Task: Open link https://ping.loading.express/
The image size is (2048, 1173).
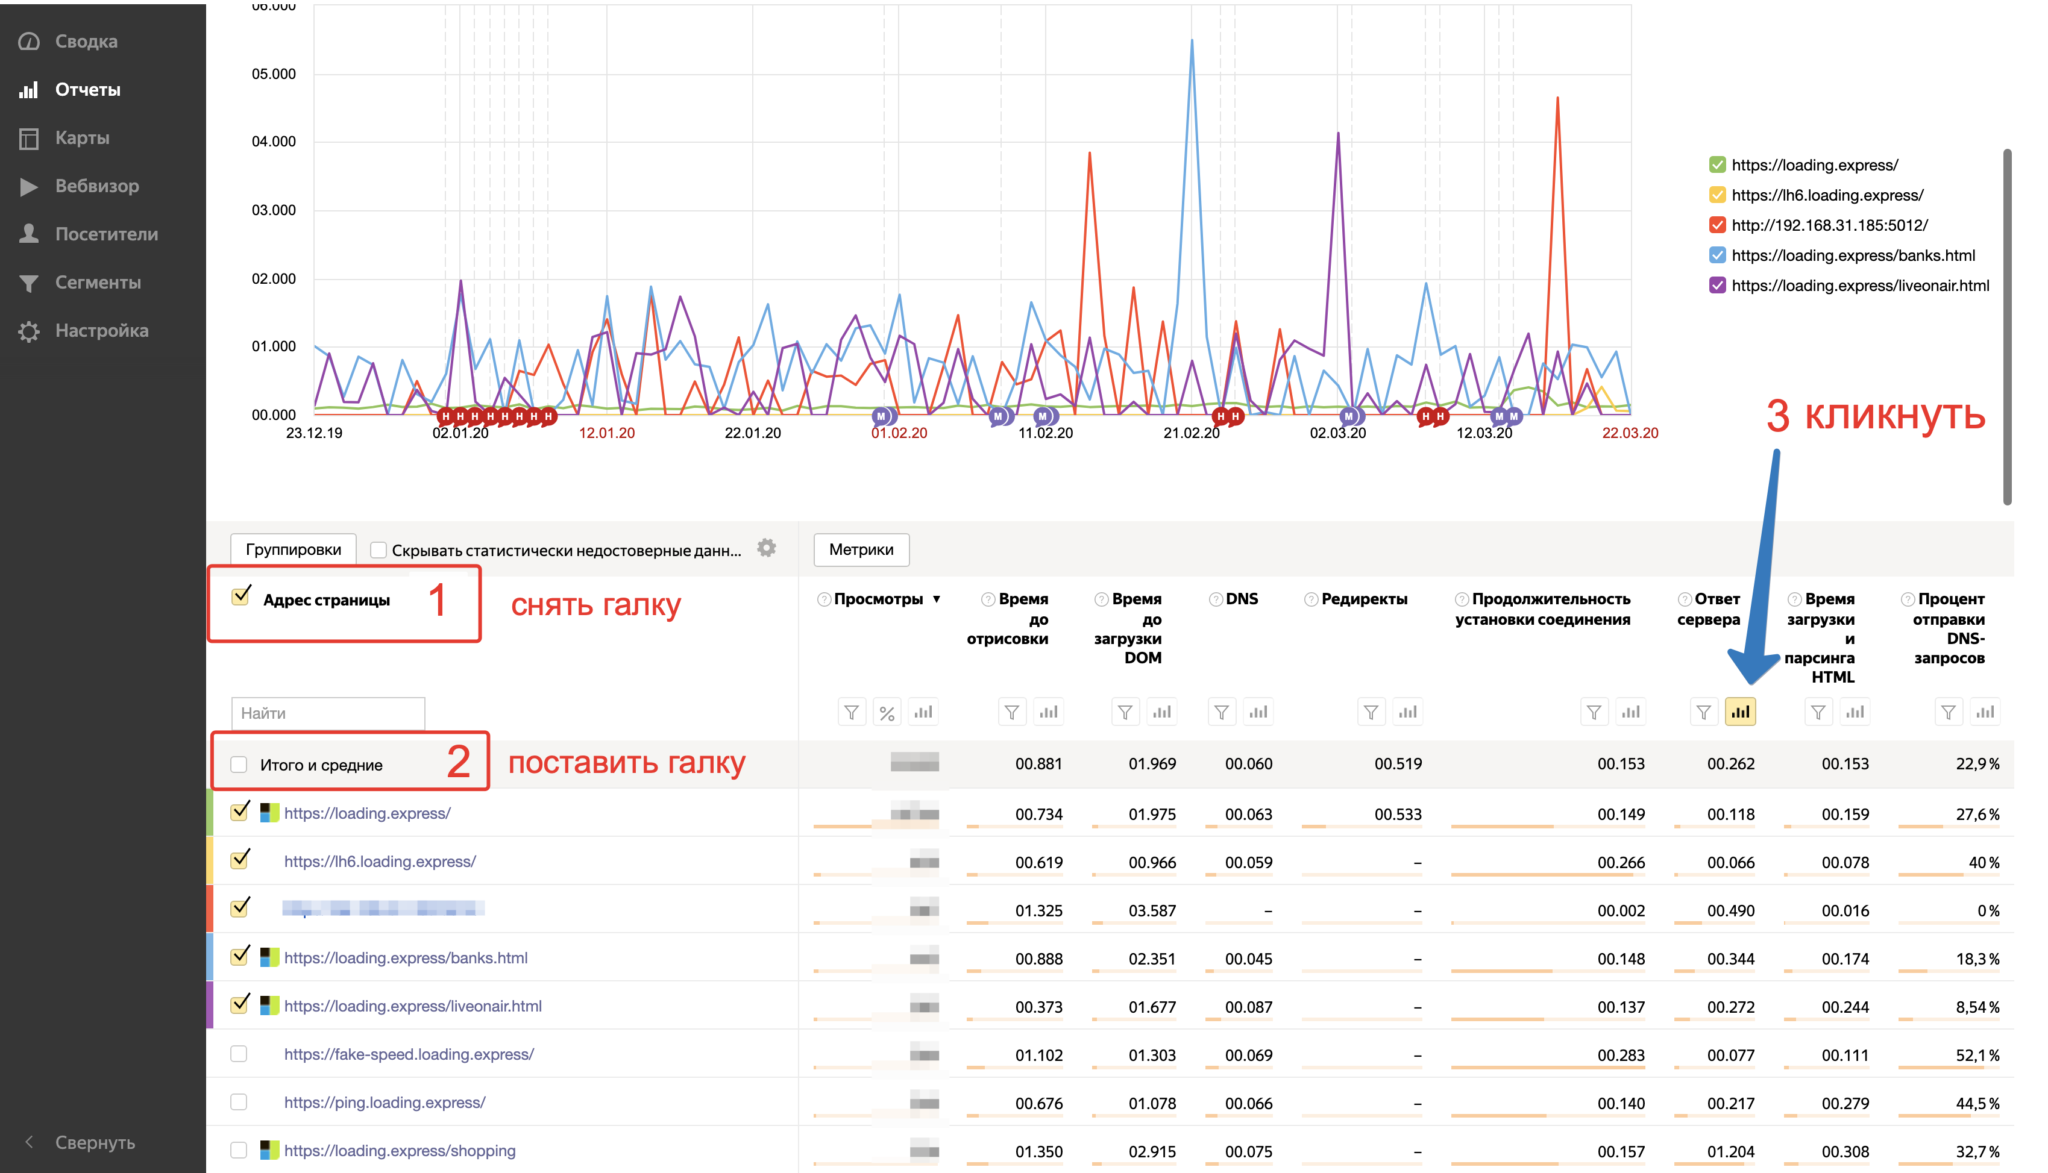Action: click(385, 1102)
